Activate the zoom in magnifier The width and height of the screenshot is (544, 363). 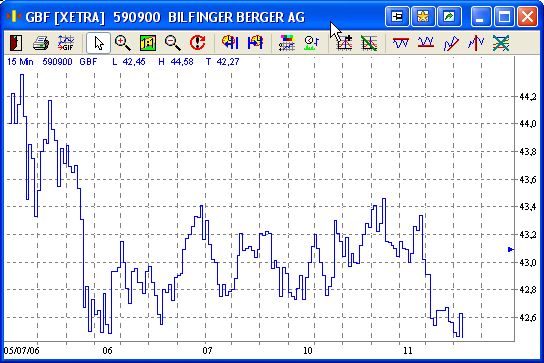click(x=123, y=43)
